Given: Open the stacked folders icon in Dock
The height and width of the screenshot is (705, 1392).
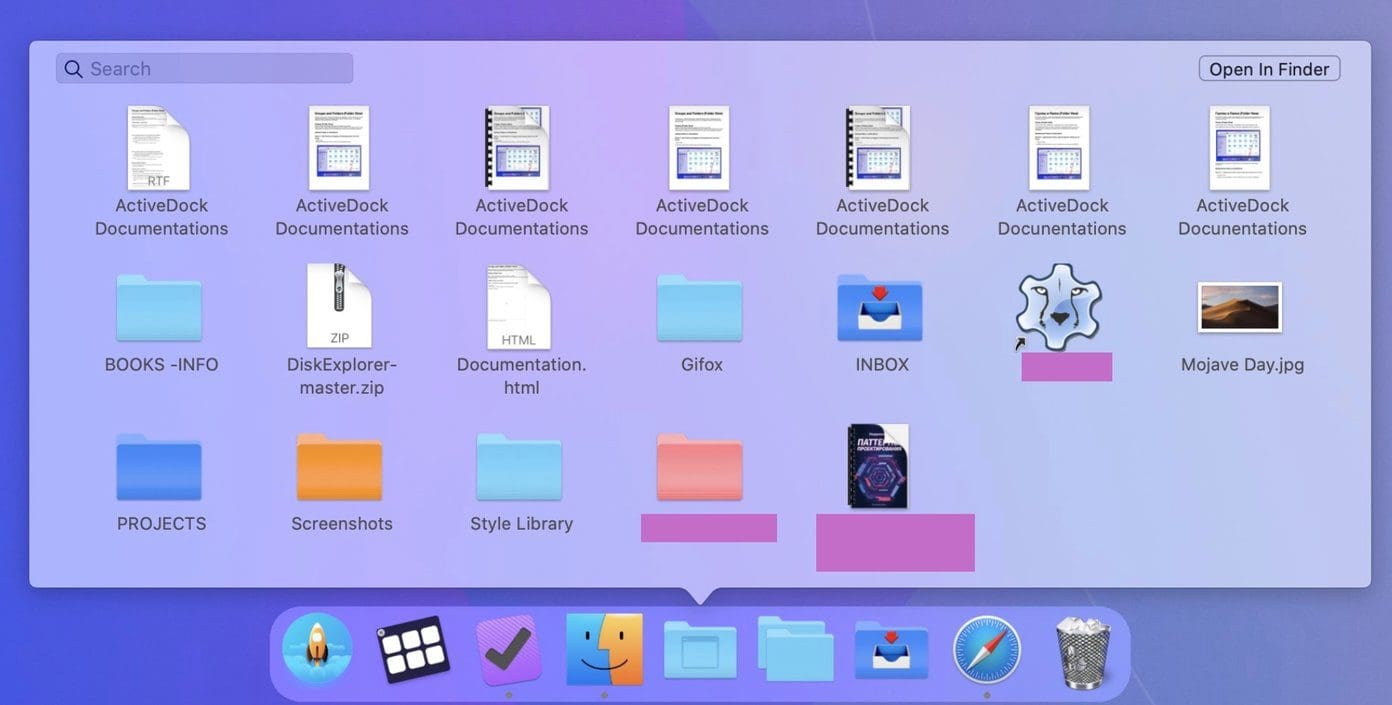Looking at the screenshot, I should pyautogui.click(x=796, y=649).
